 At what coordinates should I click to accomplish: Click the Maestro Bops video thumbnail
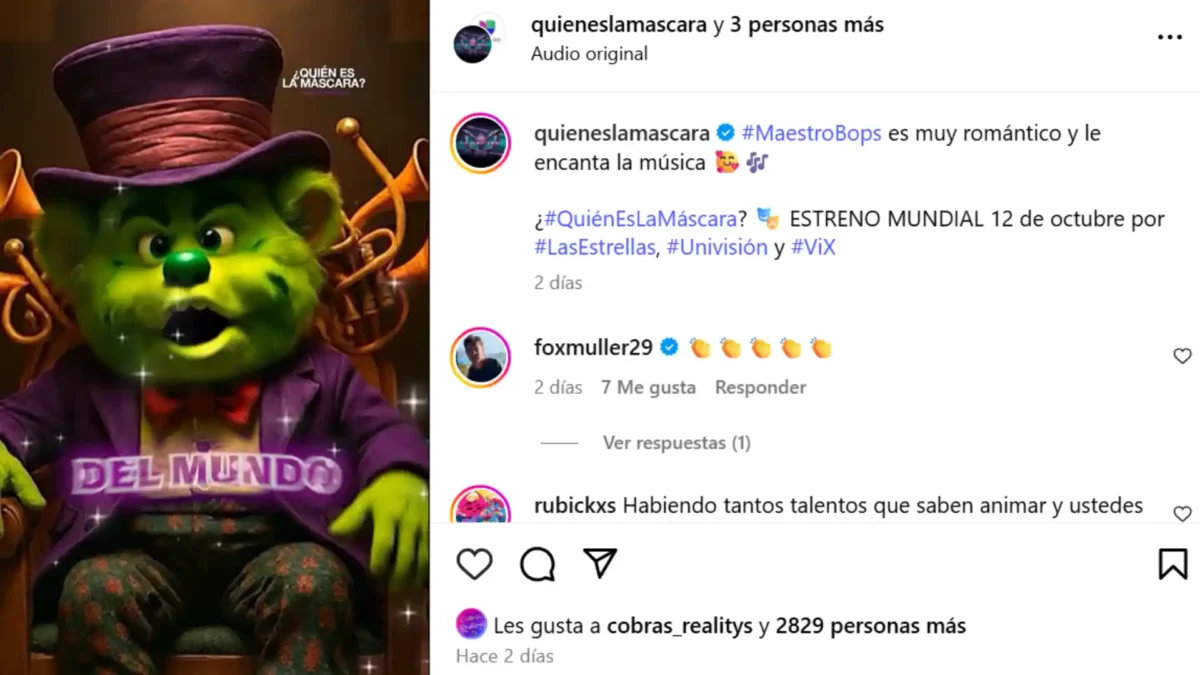214,337
